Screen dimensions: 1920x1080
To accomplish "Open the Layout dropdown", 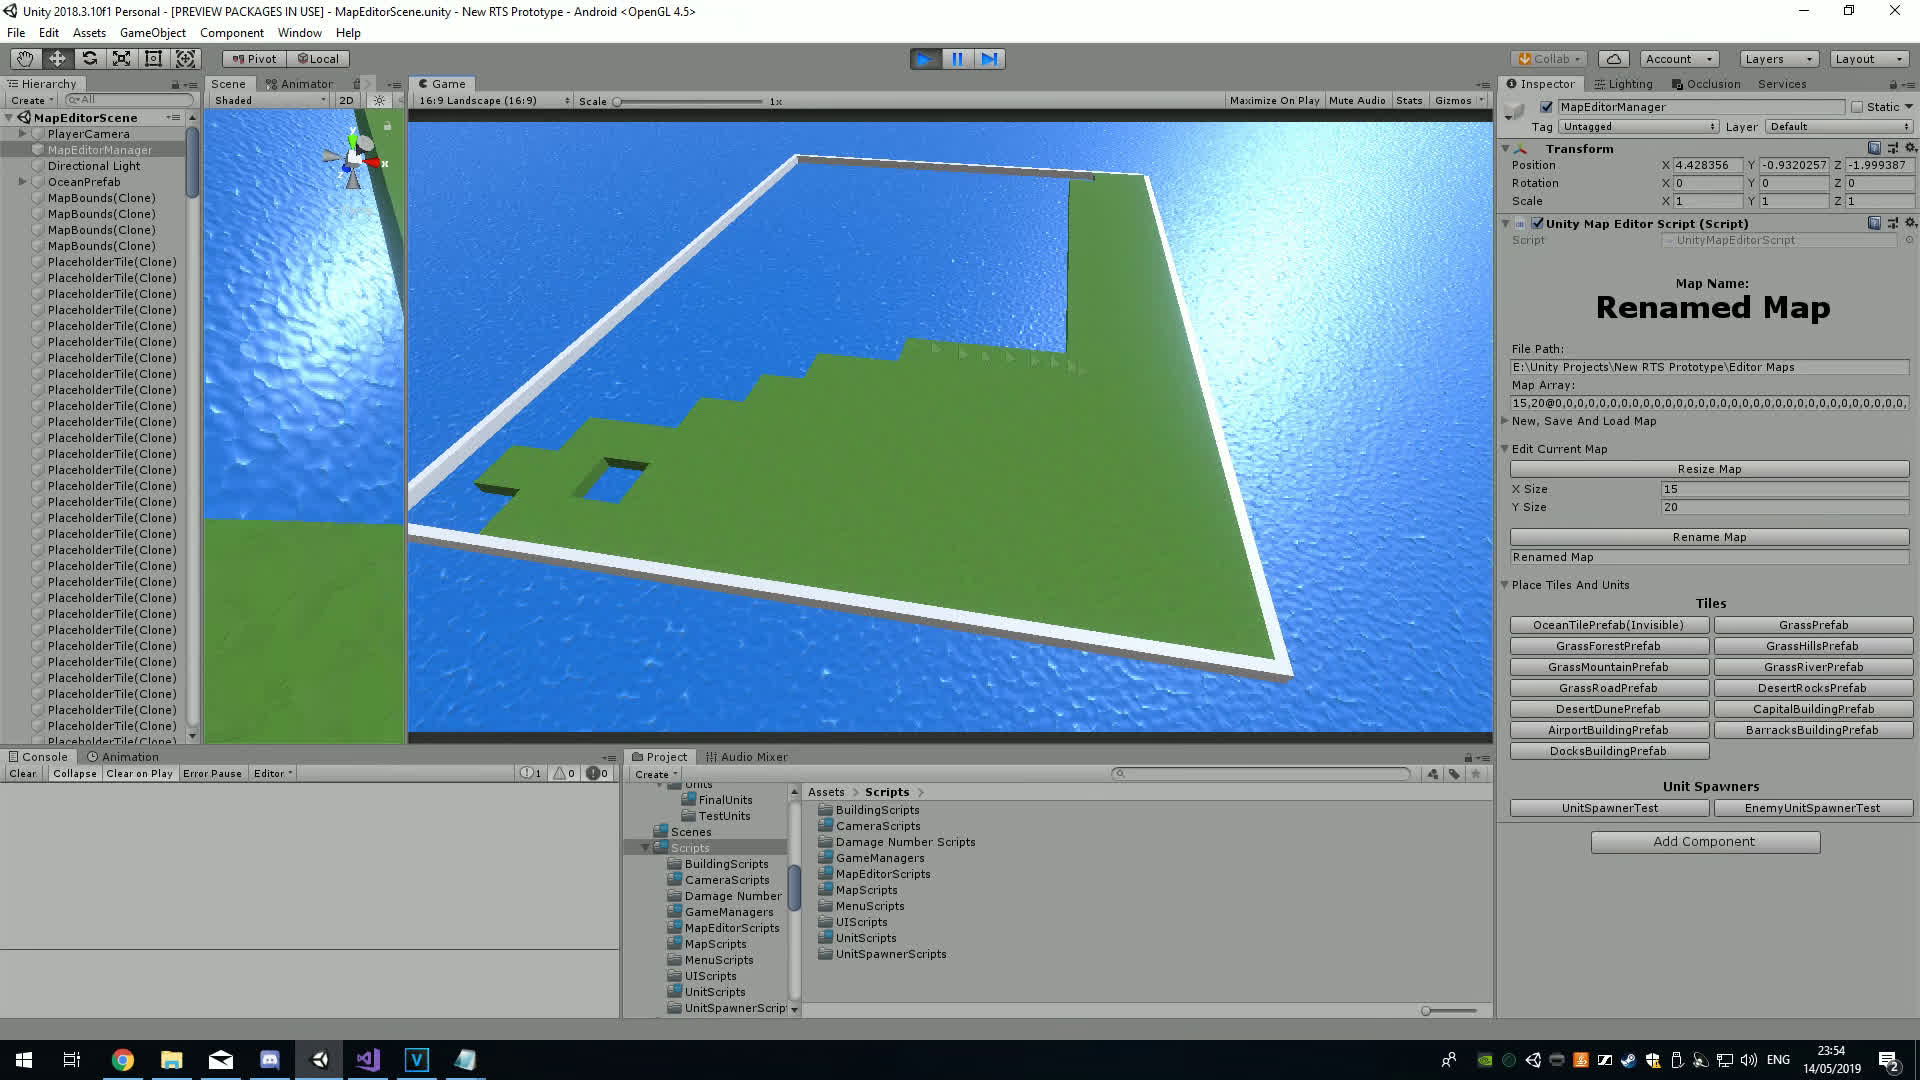I will click(1869, 59).
